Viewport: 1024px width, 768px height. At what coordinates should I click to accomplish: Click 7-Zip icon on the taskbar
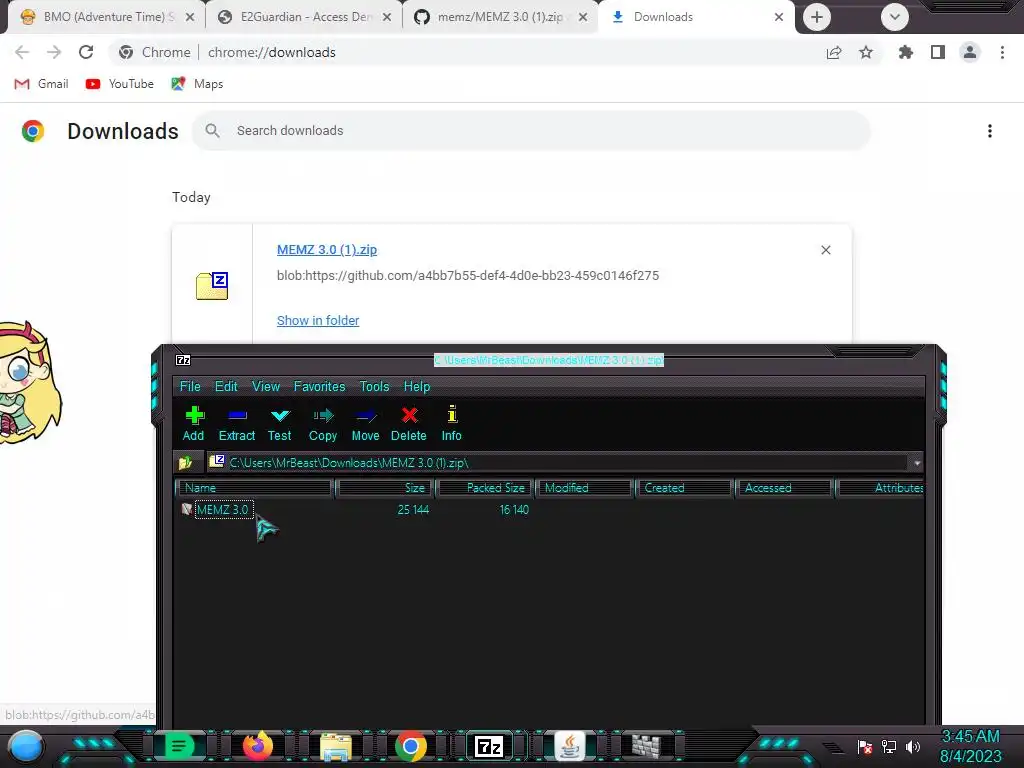489,746
